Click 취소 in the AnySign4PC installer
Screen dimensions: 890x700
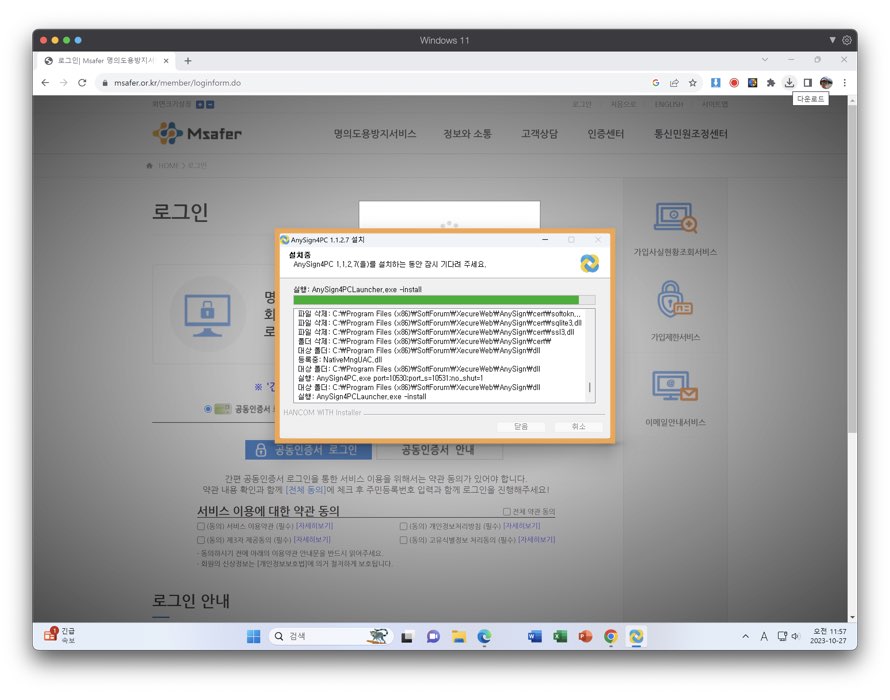tap(578, 426)
